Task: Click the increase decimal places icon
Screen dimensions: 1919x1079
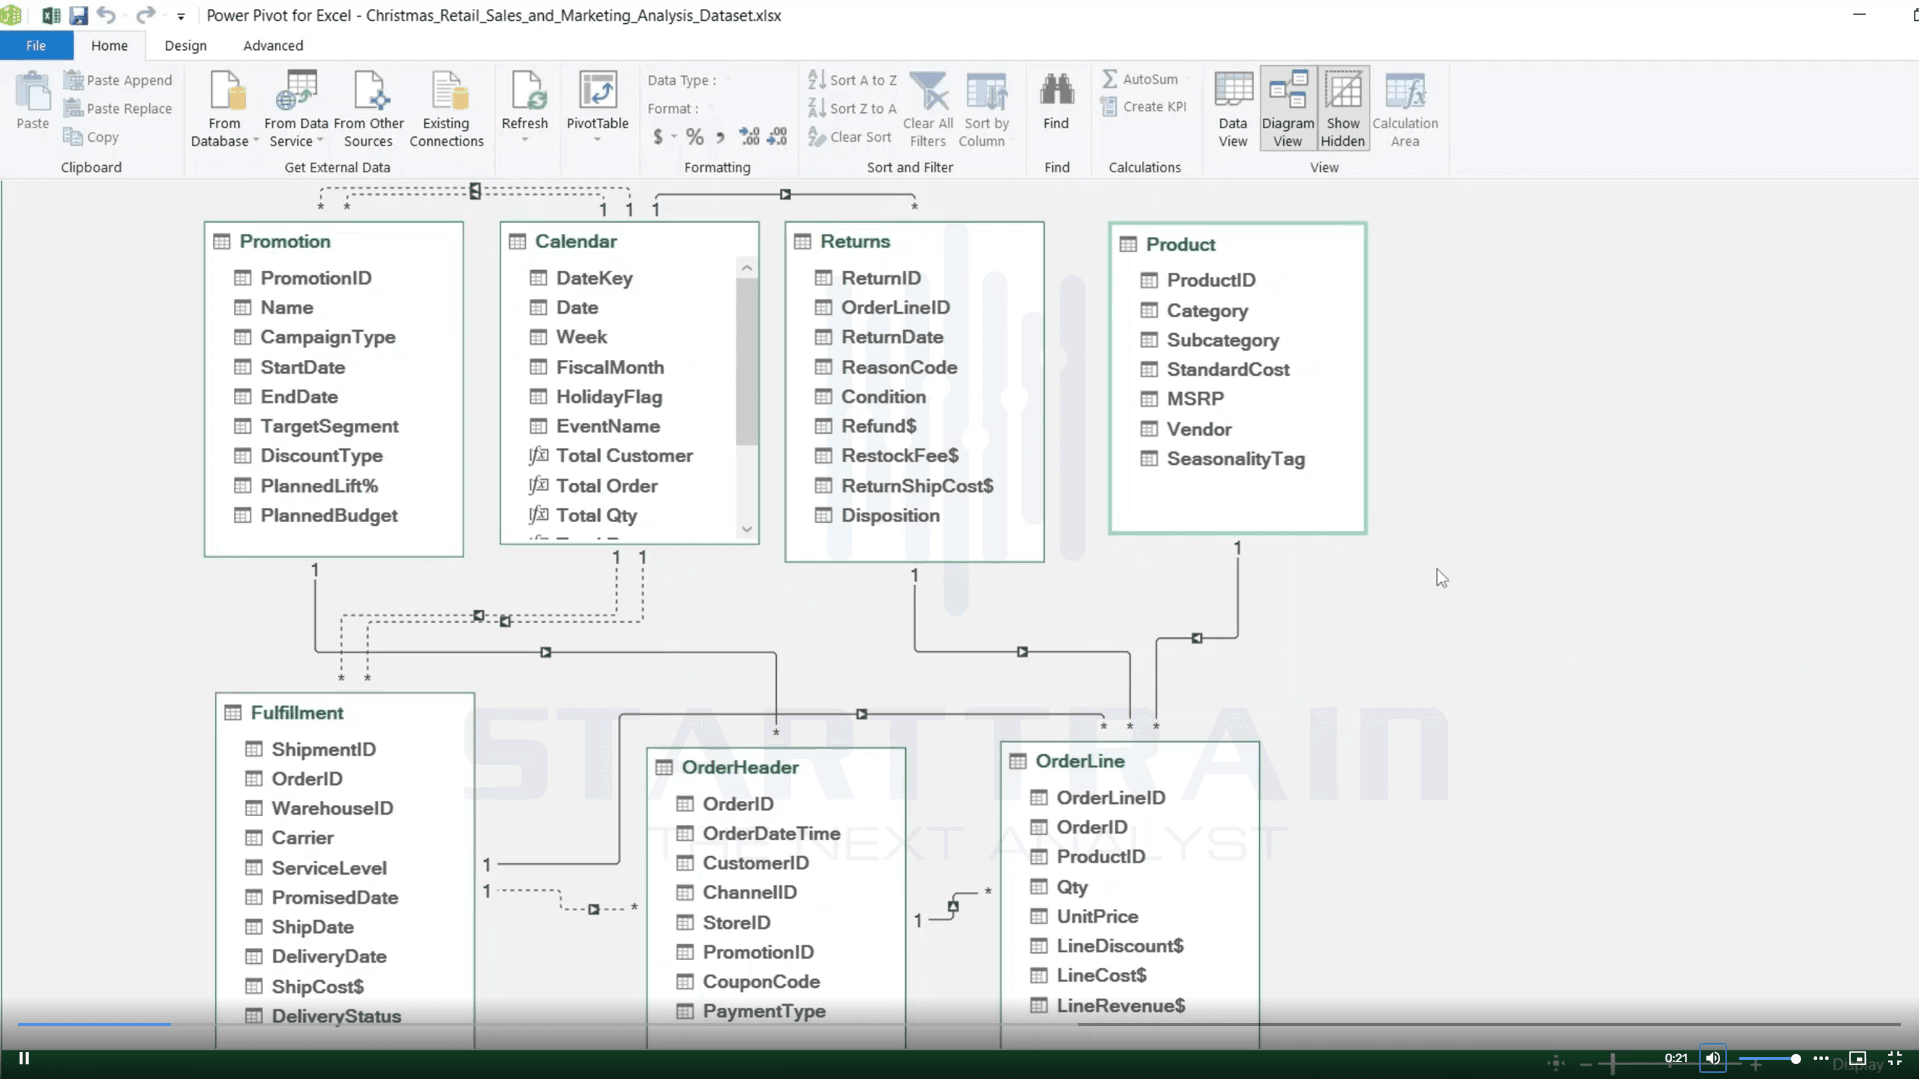Action: point(749,137)
